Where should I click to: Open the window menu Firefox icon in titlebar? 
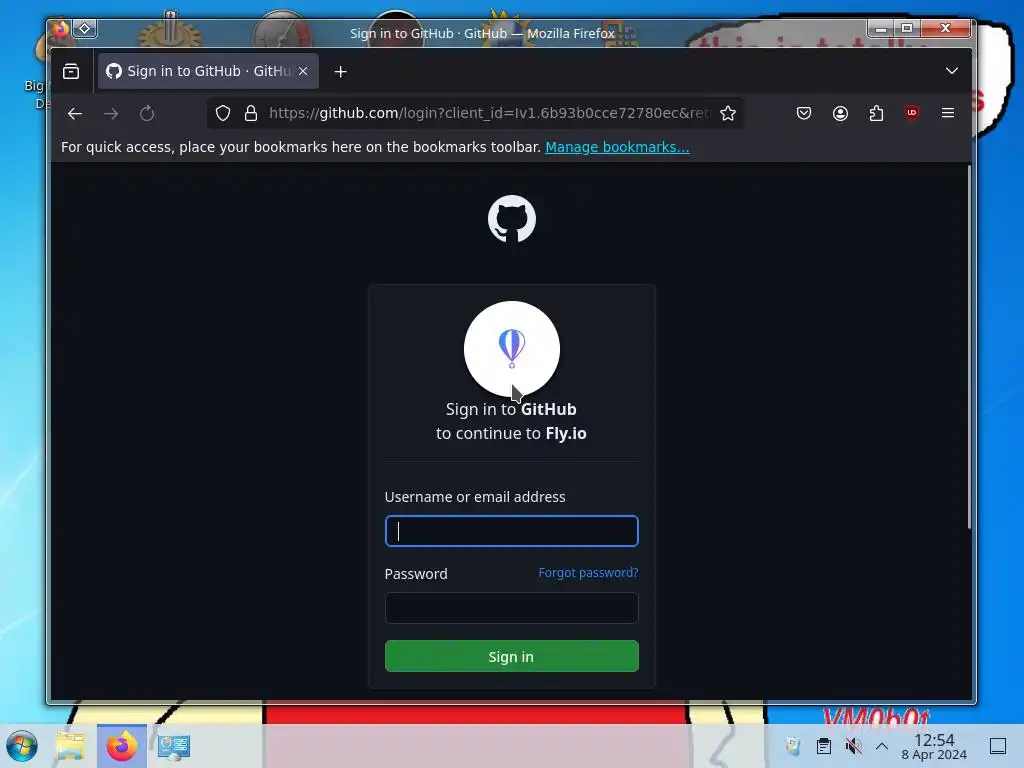(x=61, y=29)
